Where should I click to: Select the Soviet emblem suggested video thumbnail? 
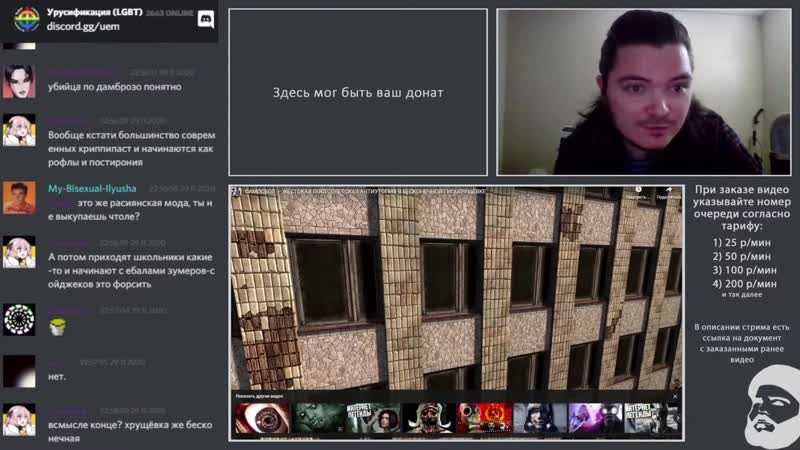point(489,419)
